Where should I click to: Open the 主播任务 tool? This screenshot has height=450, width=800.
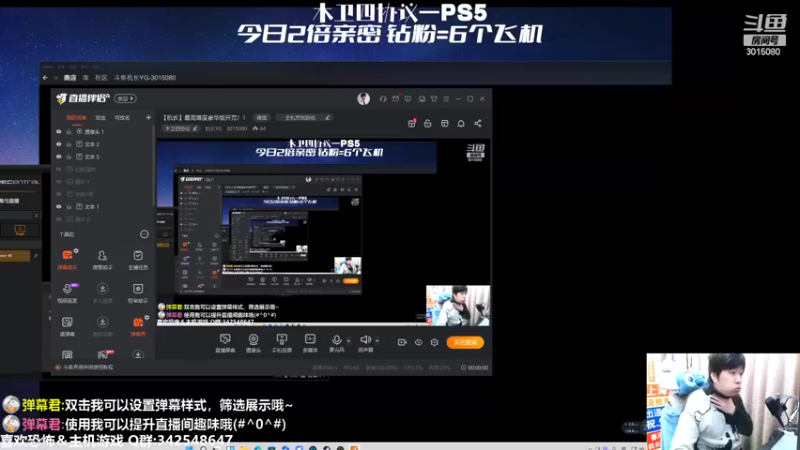click(138, 259)
